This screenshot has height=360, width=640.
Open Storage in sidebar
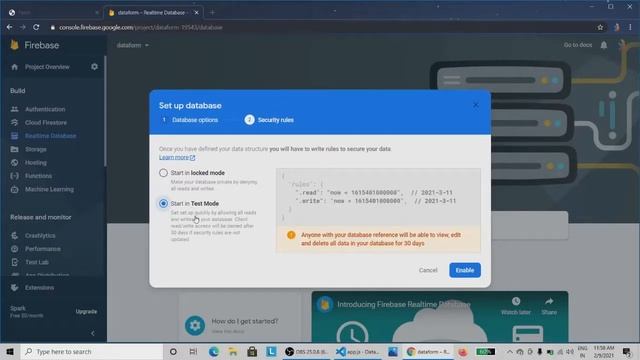pos(36,149)
